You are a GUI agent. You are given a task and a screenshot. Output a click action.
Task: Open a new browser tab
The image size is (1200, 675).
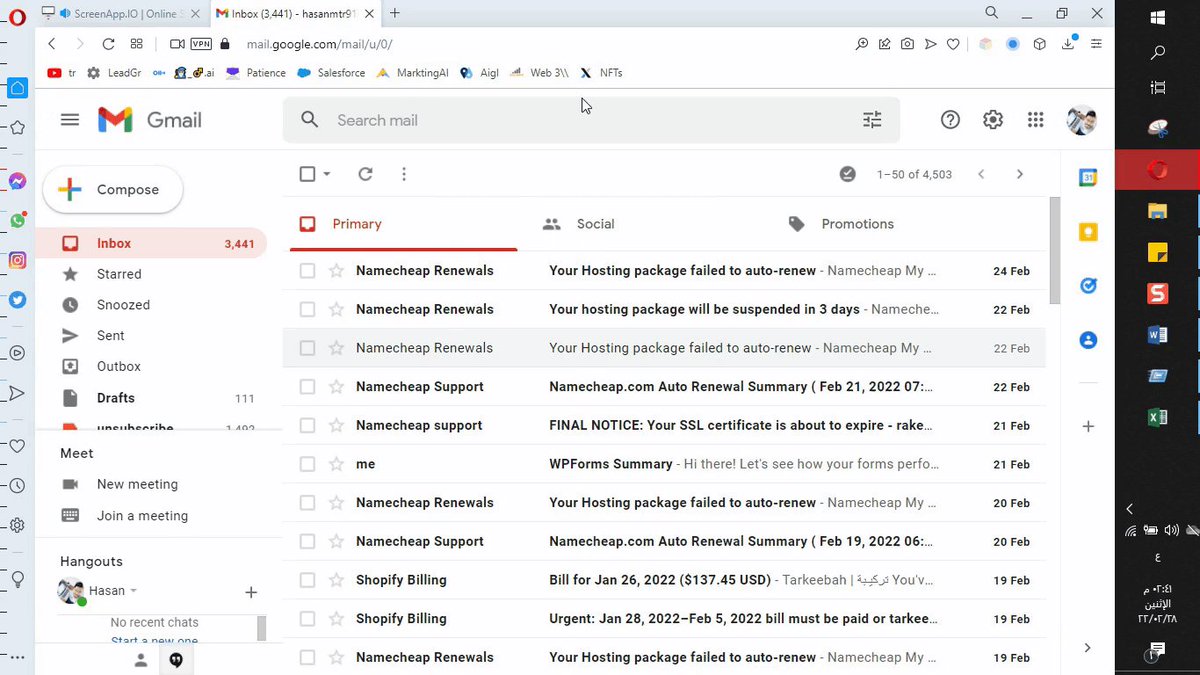(x=395, y=13)
